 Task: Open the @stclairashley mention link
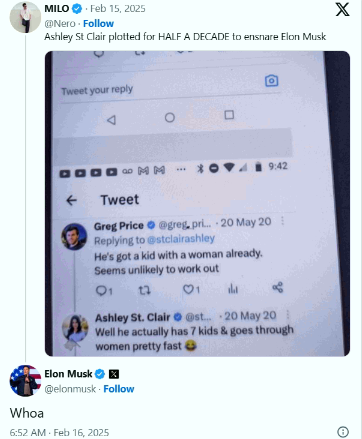pyautogui.click(x=181, y=239)
